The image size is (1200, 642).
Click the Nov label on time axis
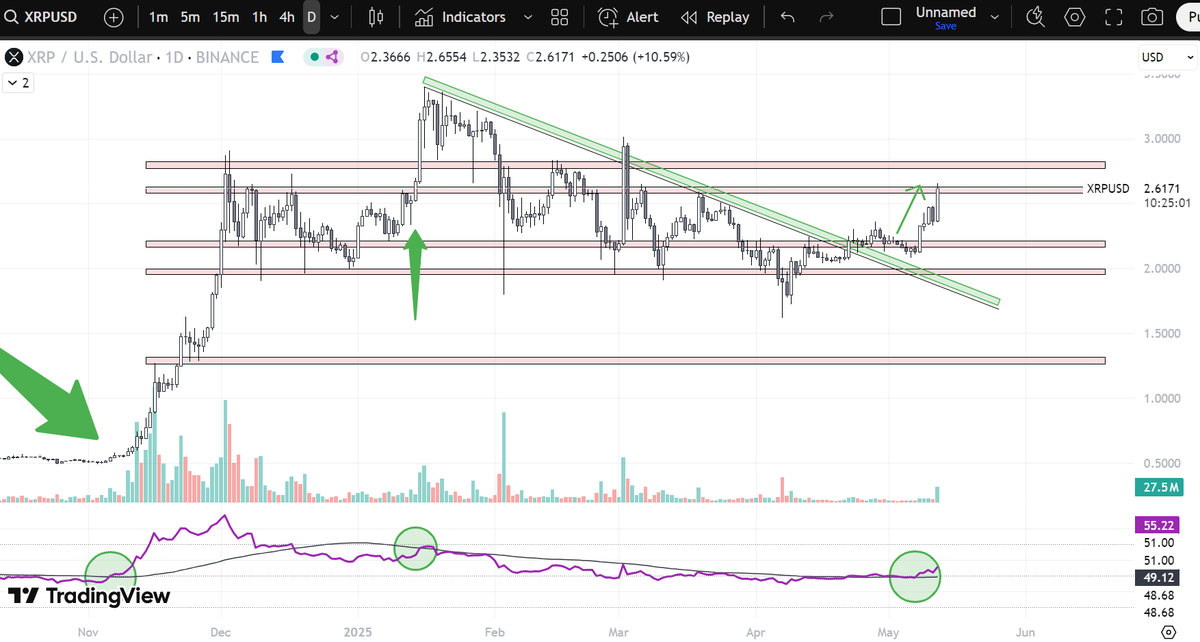coord(88,633)
